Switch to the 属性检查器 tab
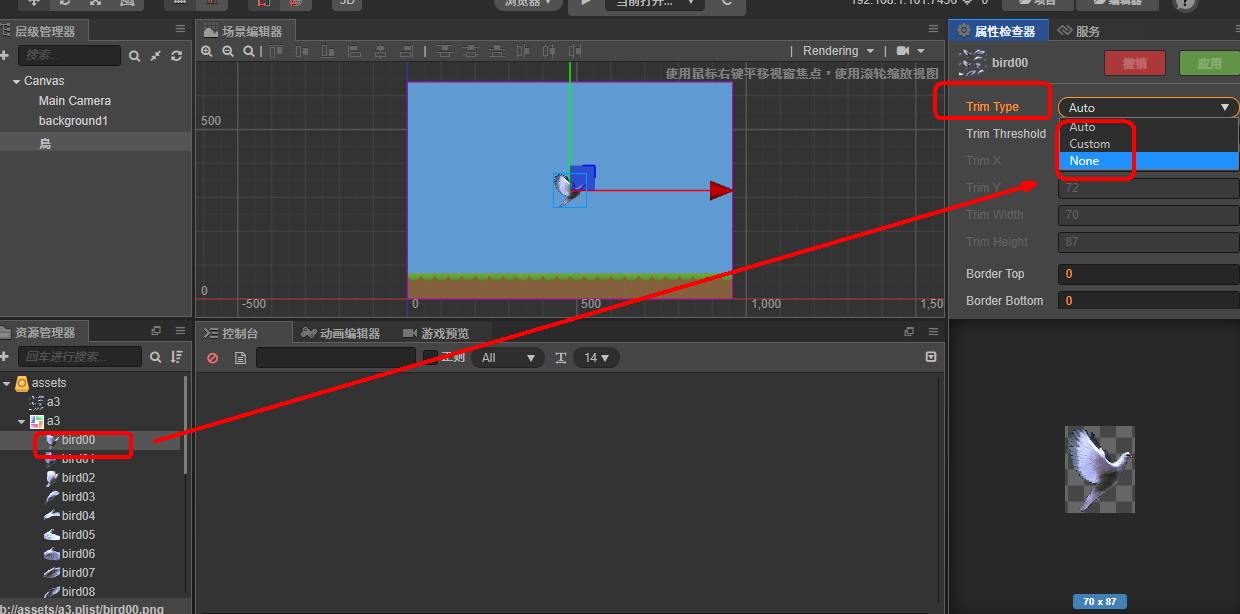This screenshot has width=1240, height=614. click(998, 31)
